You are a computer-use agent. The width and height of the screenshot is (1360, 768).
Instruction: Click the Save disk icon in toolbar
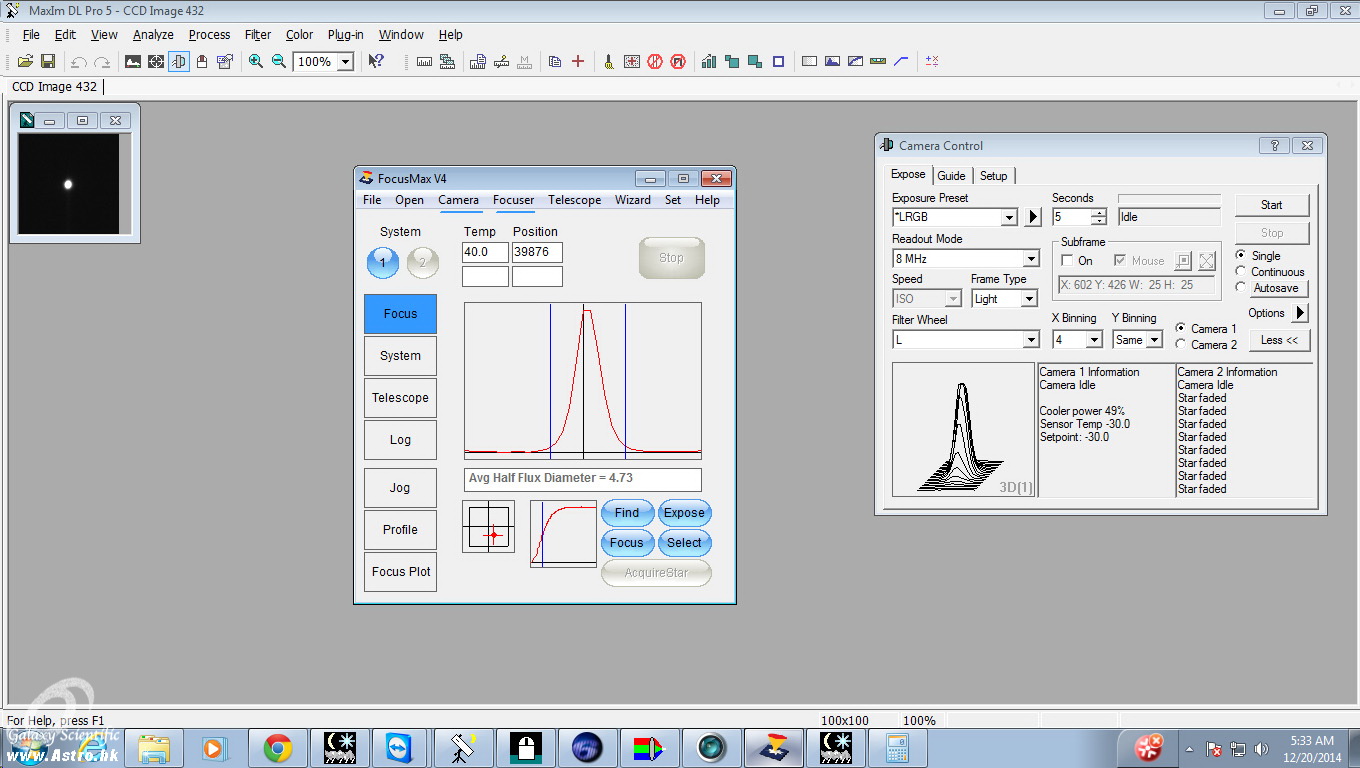[47, 61]
